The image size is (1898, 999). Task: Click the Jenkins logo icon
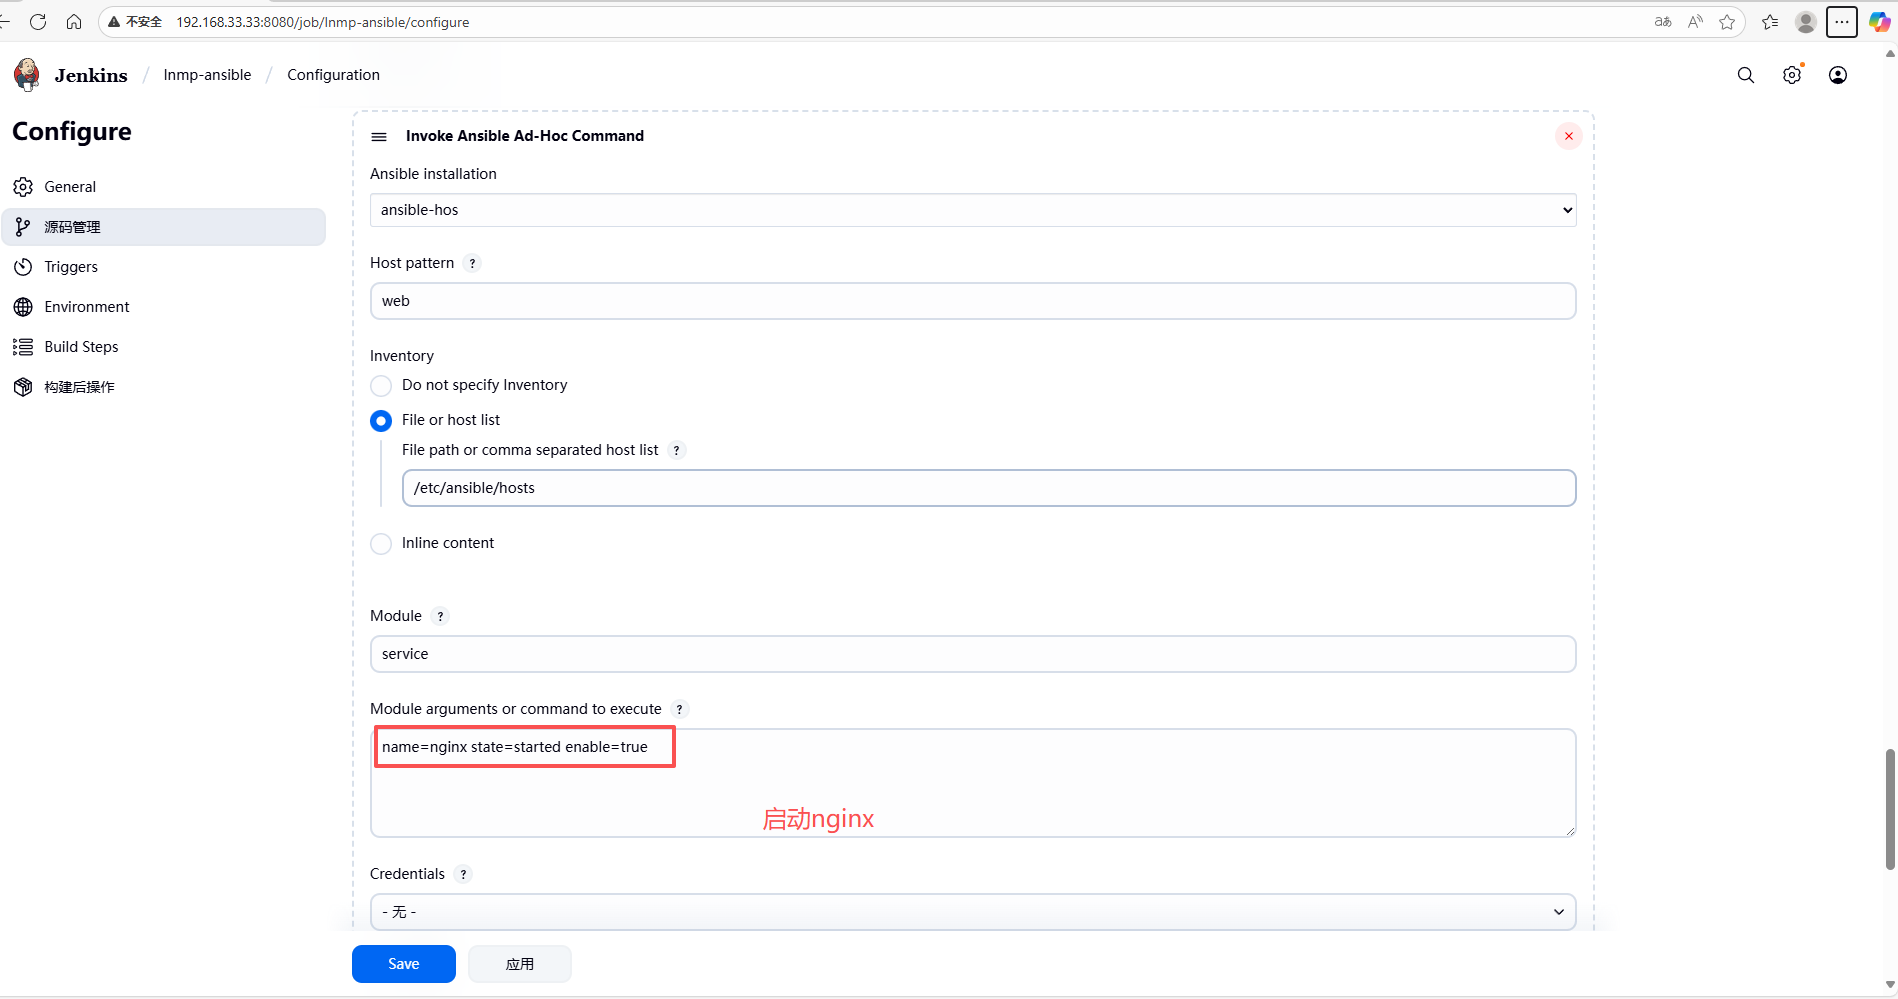pos(27,75)
